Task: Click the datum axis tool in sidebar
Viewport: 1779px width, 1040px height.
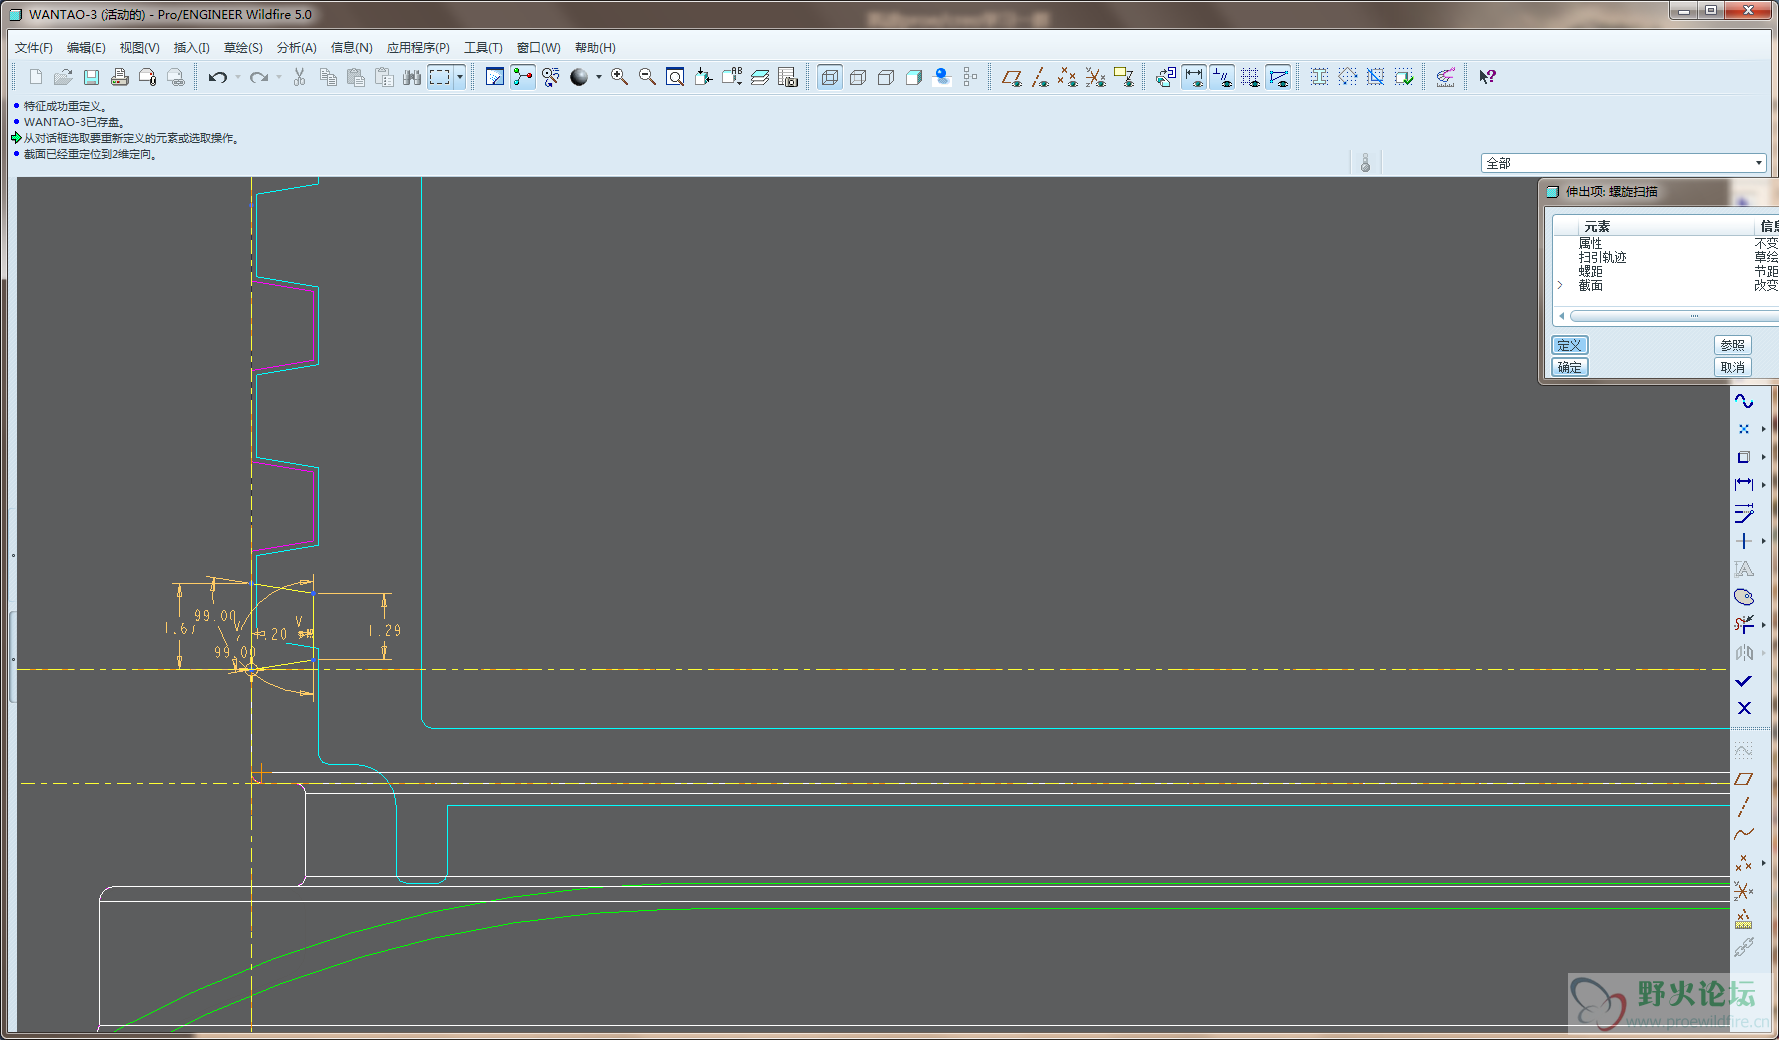Action: coord(1744,806)
